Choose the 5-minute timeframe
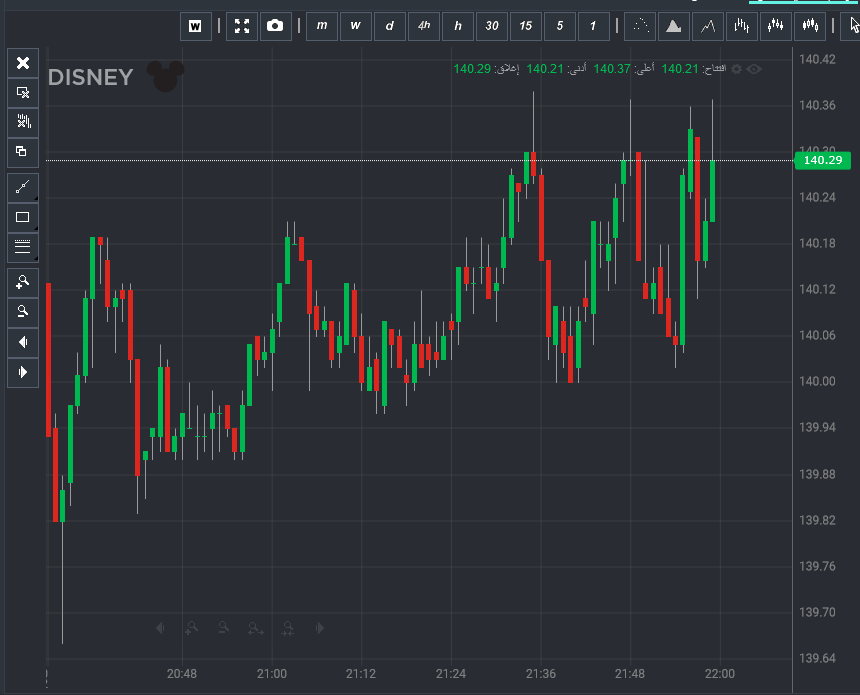Screen dimensions: 860x695 [x=560, y=26]
